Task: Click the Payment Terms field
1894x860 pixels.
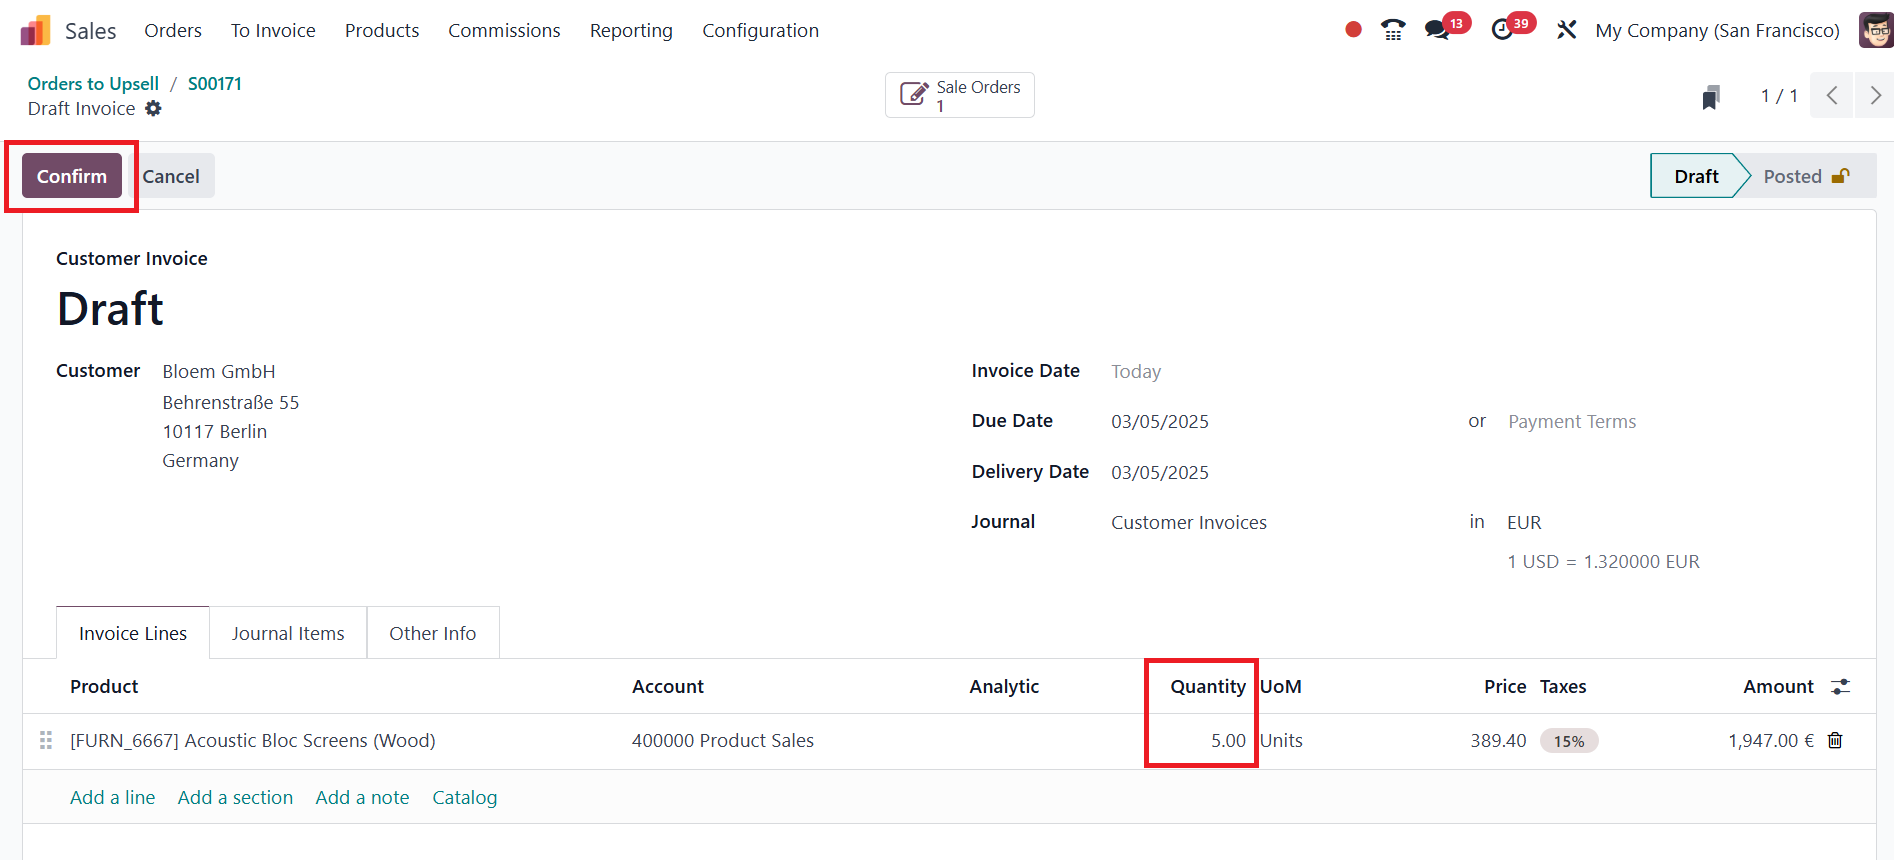Action: tap(1572, 422)
